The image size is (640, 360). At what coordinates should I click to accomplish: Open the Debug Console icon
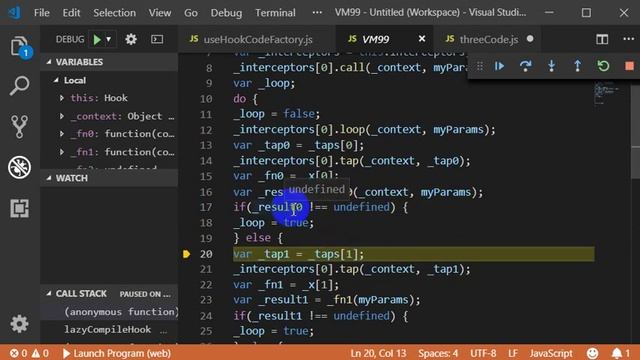click(x=157, y=39)
